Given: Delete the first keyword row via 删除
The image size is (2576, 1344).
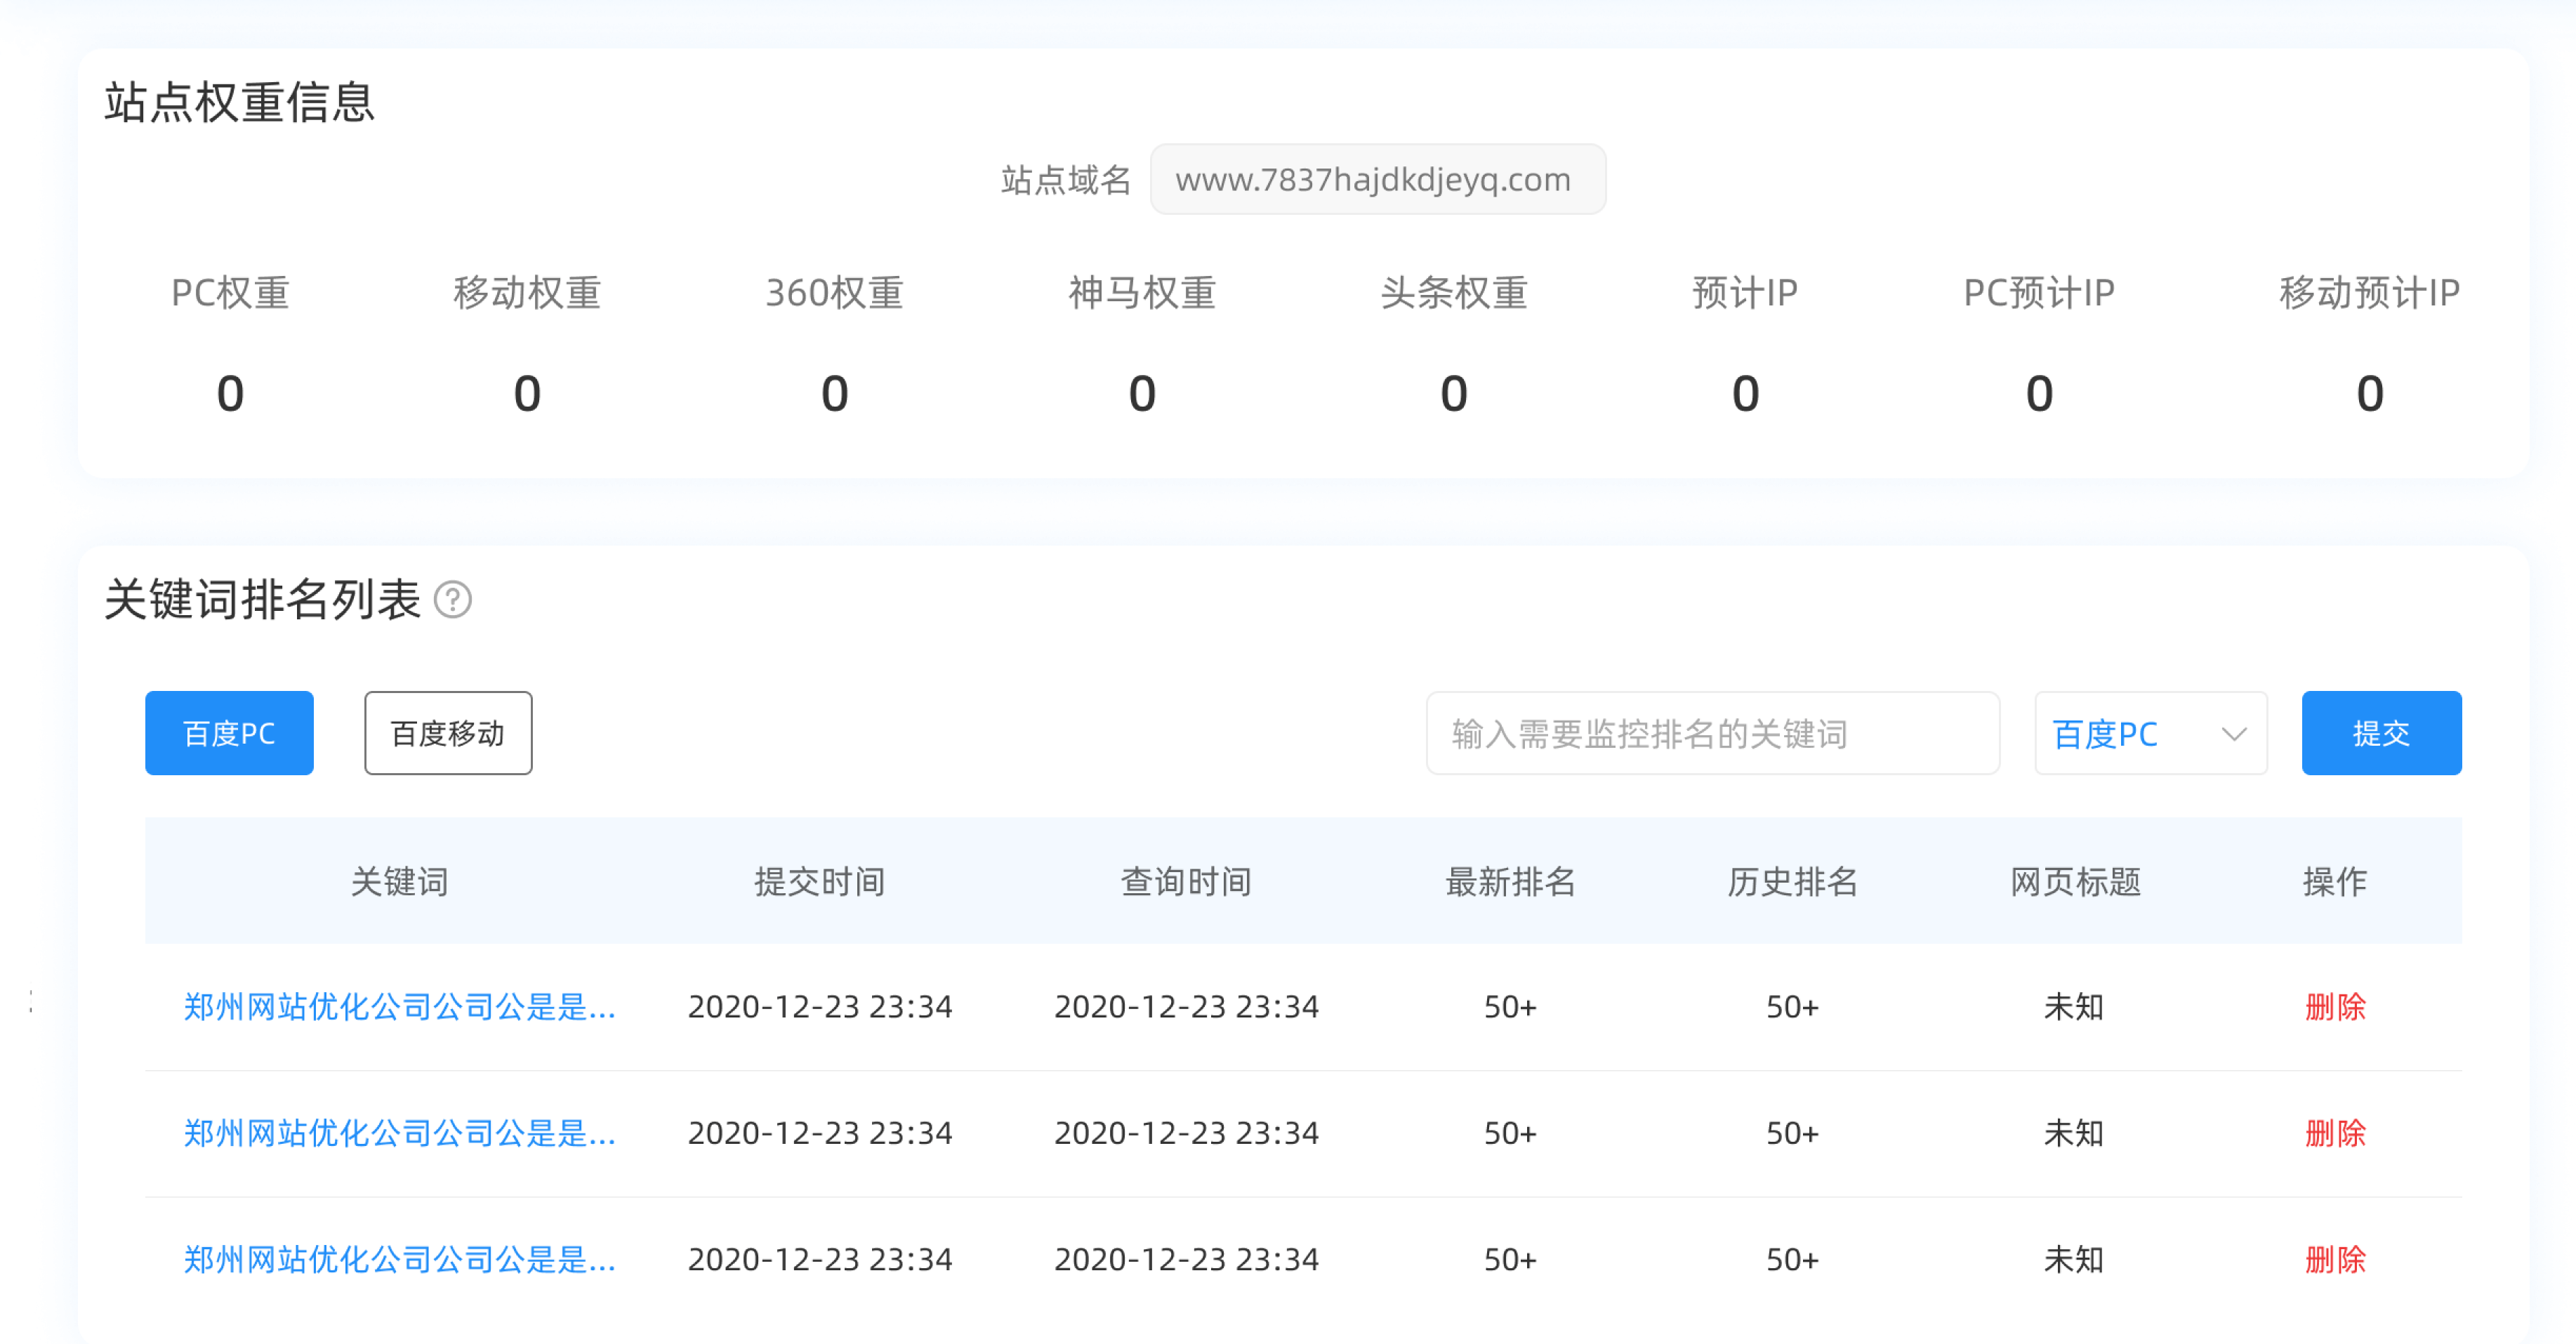Looking at the screenshot, I should pos(2334,1007).
